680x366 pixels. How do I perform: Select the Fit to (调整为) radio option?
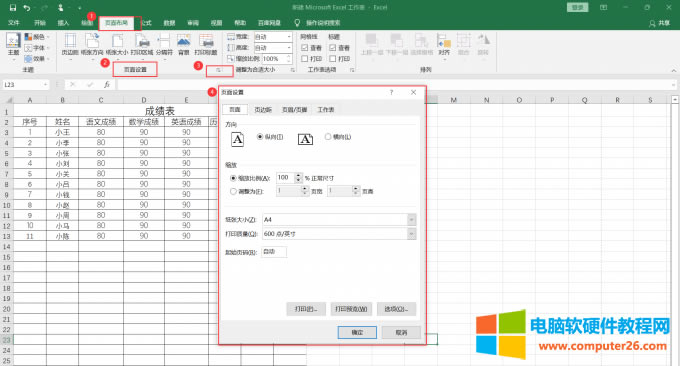click(233, 191)
